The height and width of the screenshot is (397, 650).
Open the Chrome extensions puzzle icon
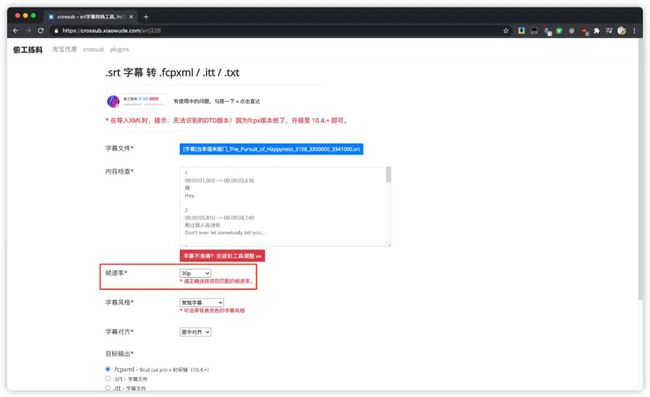pos(597,31)
